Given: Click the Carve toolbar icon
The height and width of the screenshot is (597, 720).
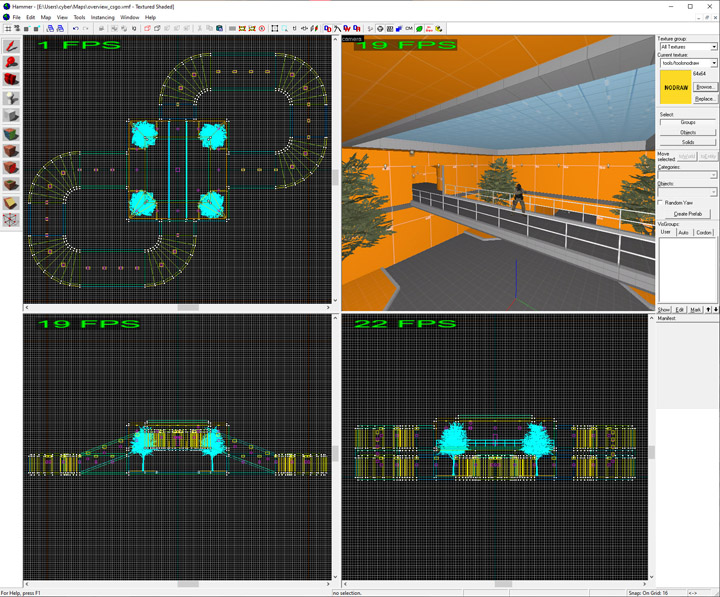Looking at the screenshot, I should point(101,28).
